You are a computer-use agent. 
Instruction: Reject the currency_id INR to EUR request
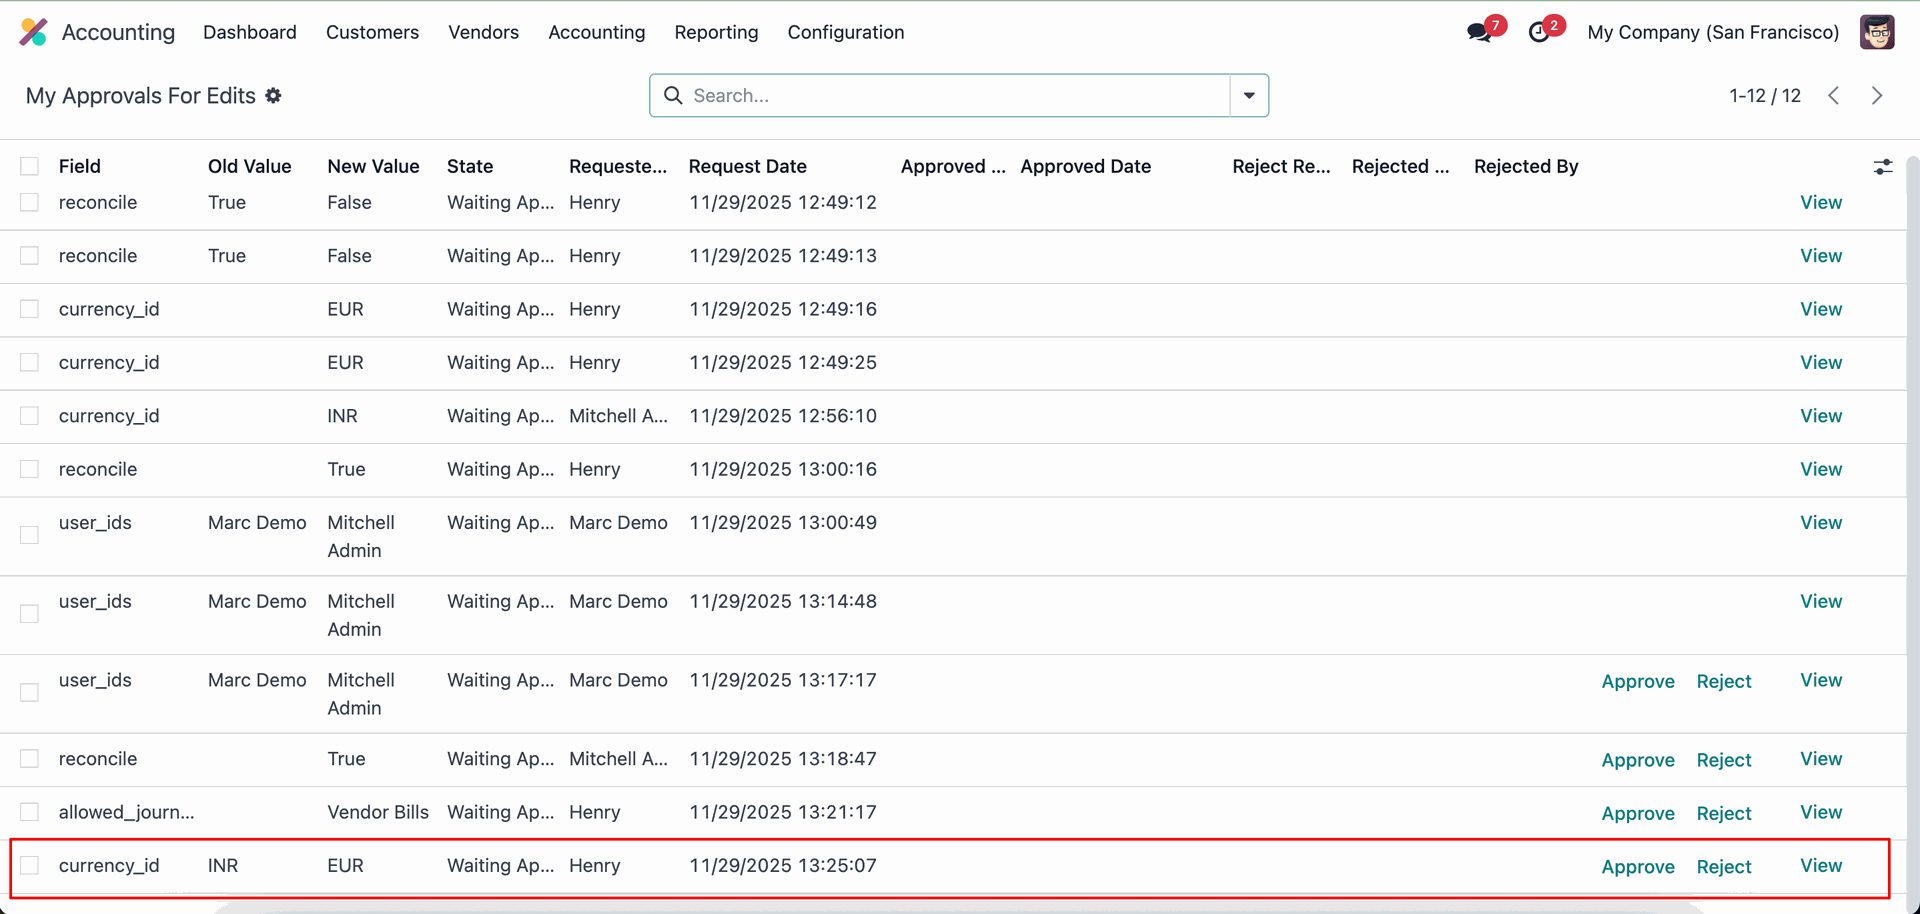pyautogui.click(x=1723, y=866)
